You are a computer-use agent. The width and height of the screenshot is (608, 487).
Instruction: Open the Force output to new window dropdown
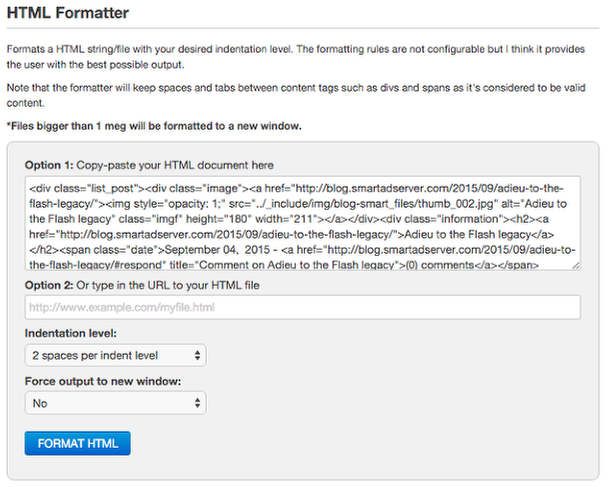click(x=114, y=403)
